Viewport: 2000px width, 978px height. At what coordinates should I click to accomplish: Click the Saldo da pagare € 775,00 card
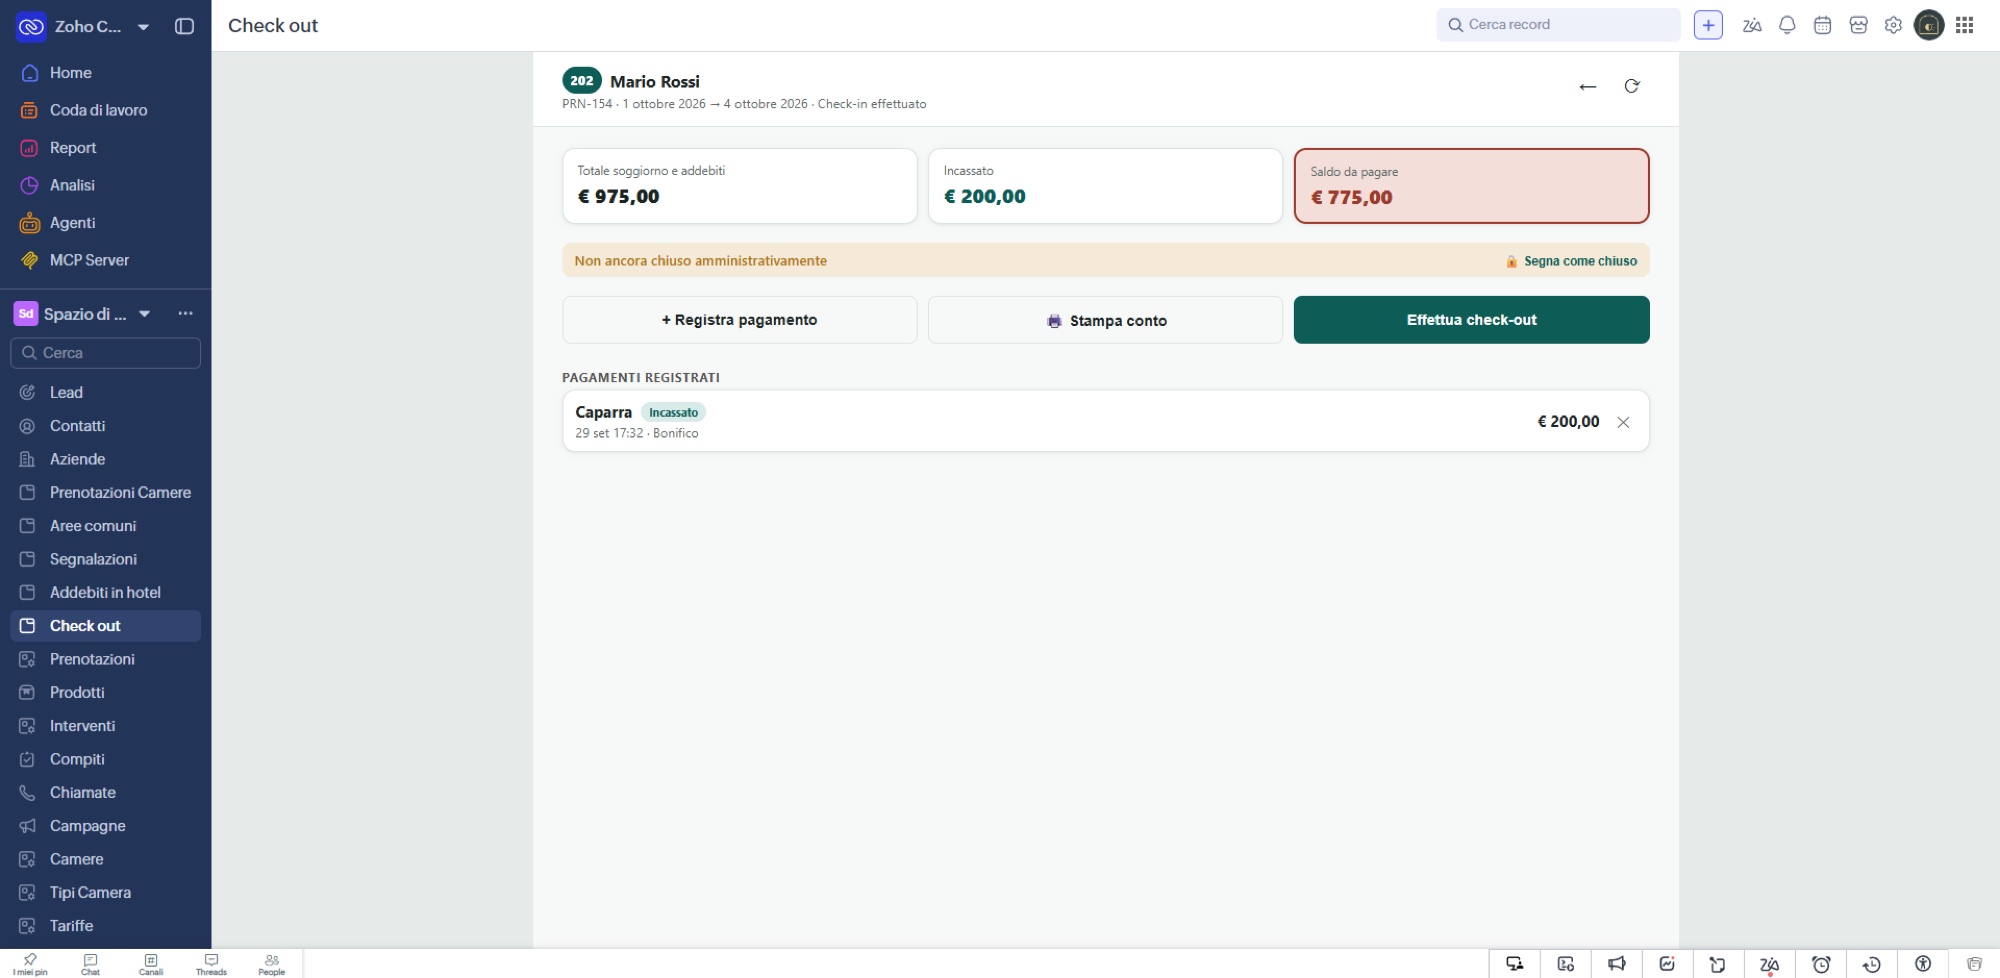click(x=1472, y=186)
